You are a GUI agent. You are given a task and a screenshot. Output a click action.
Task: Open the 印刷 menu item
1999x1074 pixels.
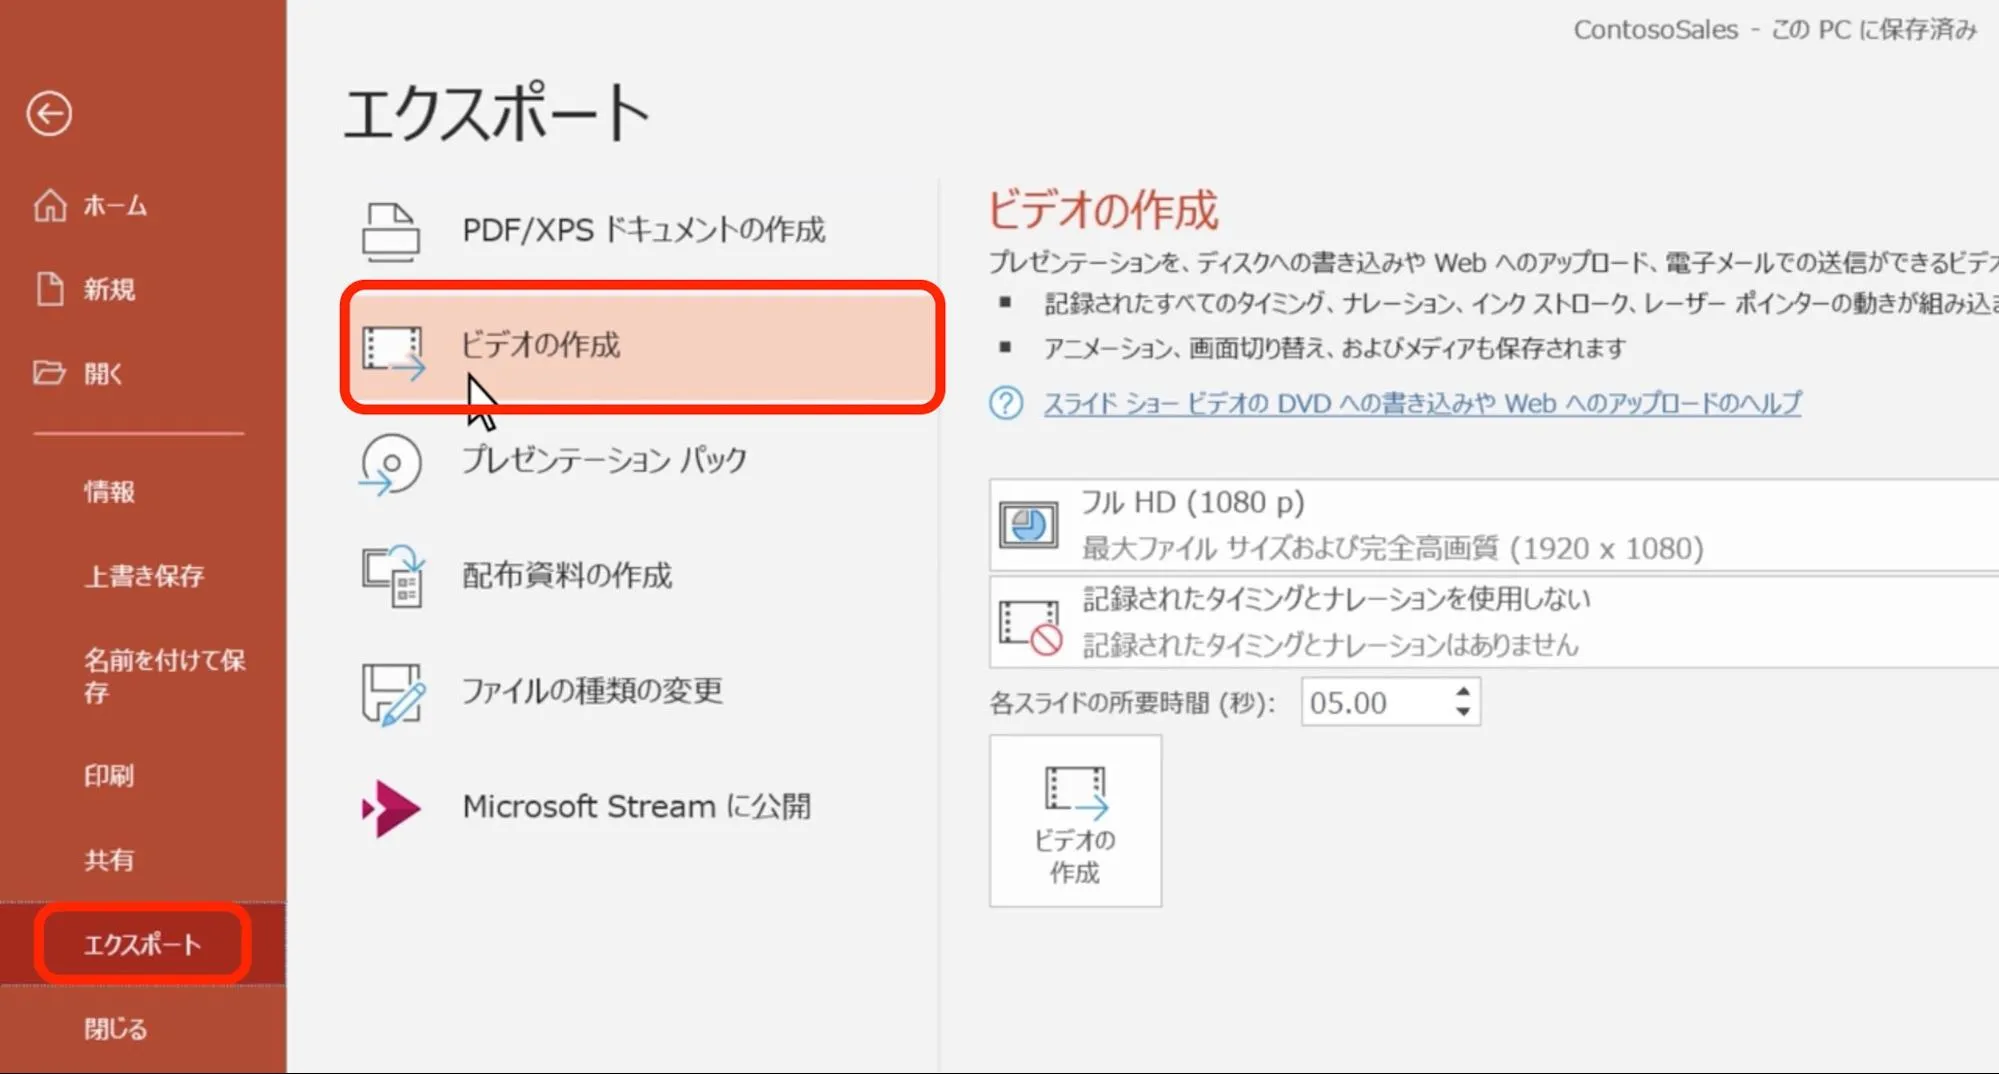point(108,776)
